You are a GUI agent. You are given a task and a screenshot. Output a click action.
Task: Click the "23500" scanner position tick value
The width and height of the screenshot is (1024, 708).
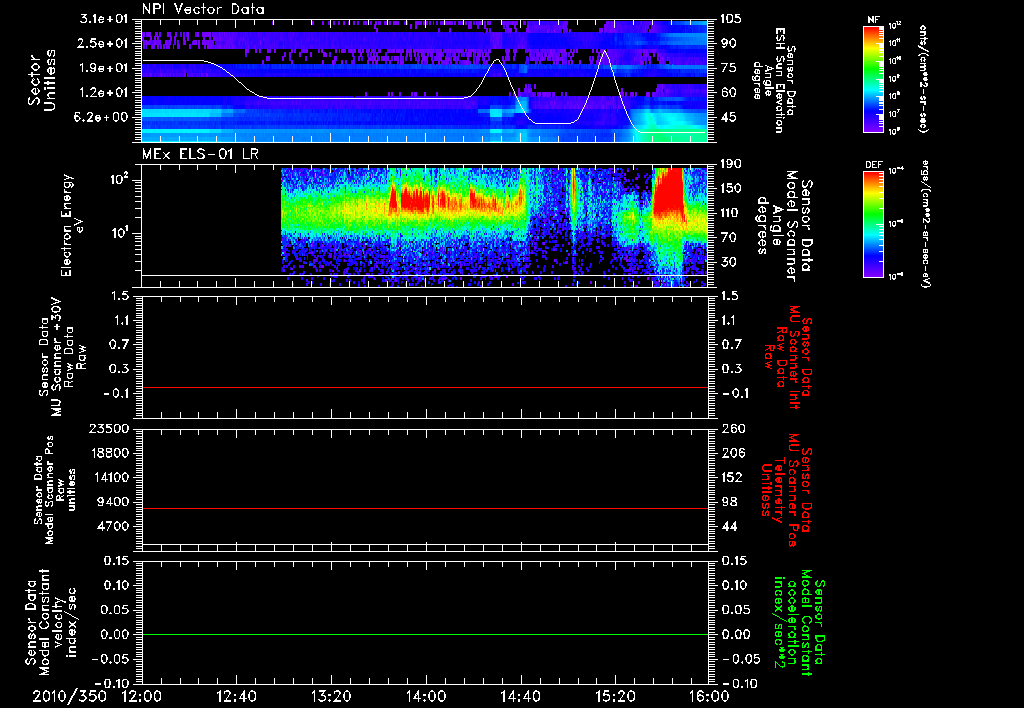[110, 429]
